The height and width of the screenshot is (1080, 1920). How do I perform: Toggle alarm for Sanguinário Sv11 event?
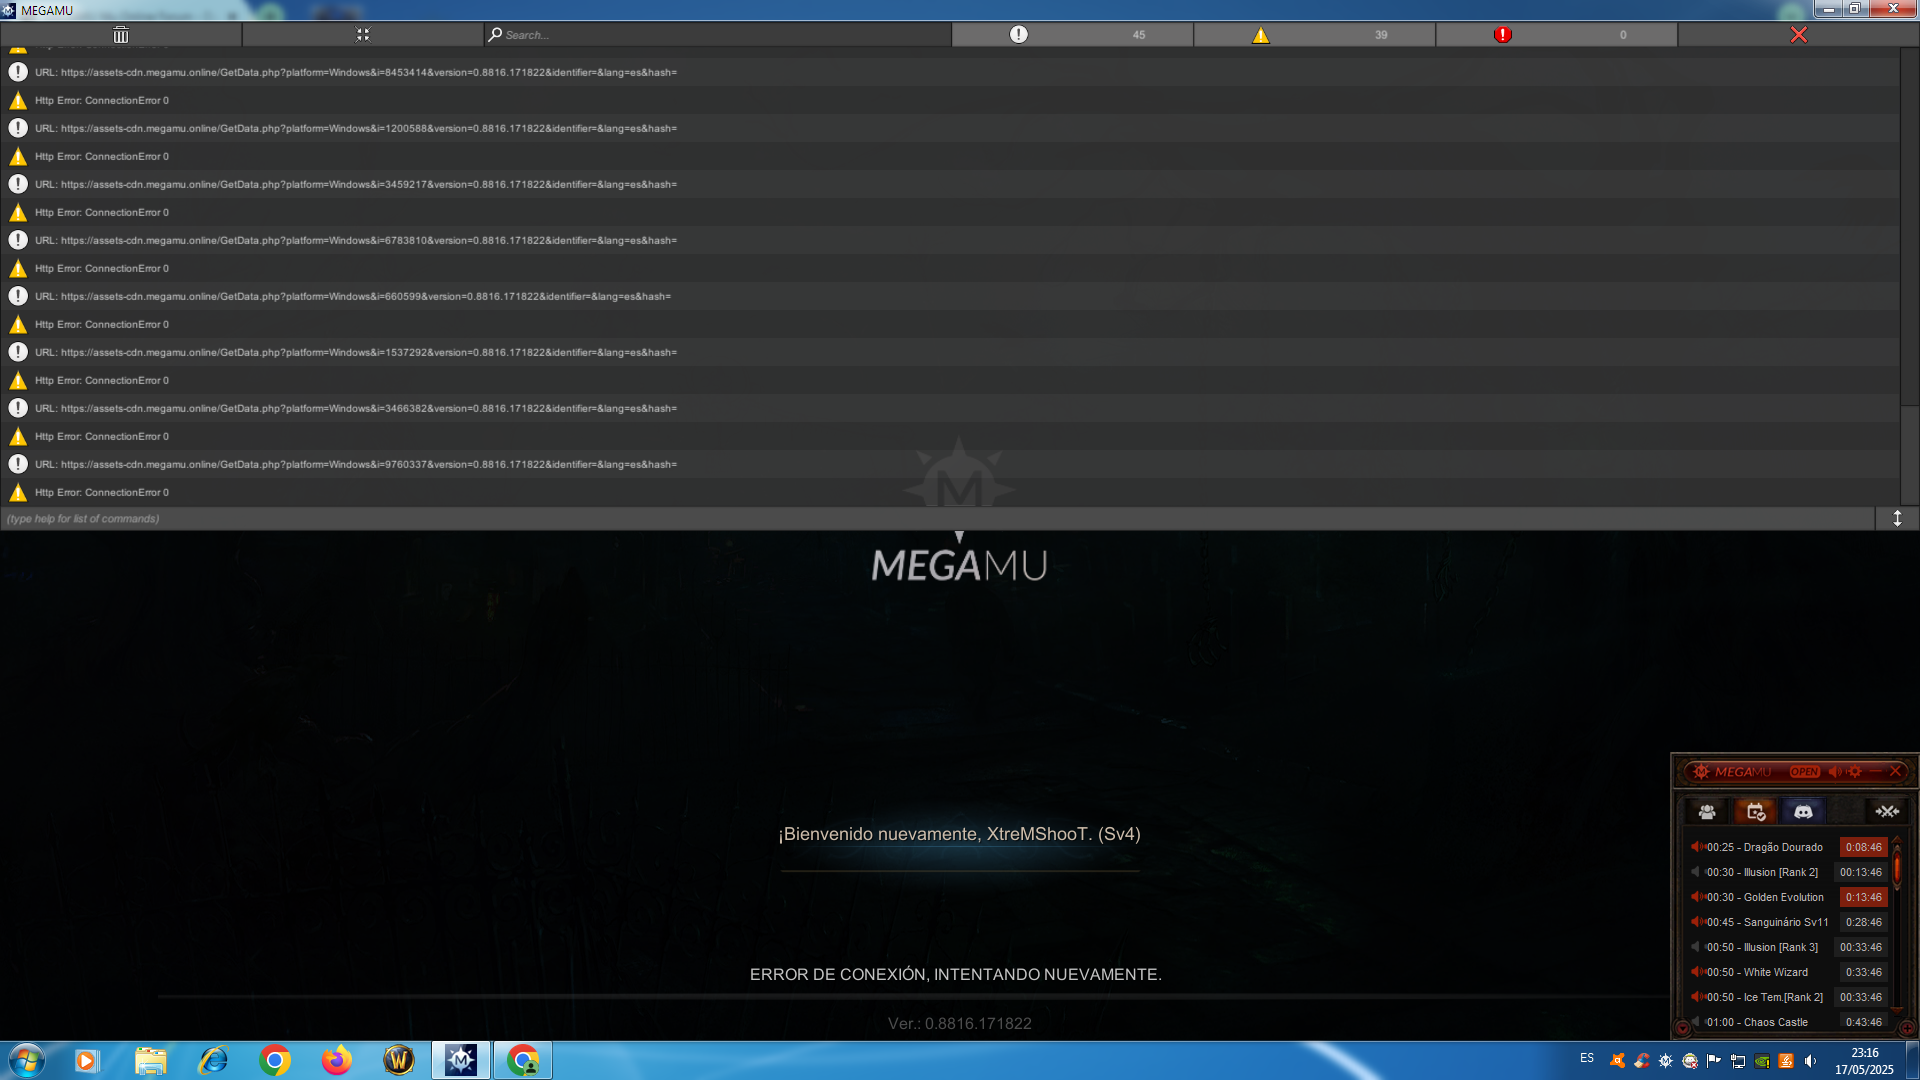[1697, 922]
